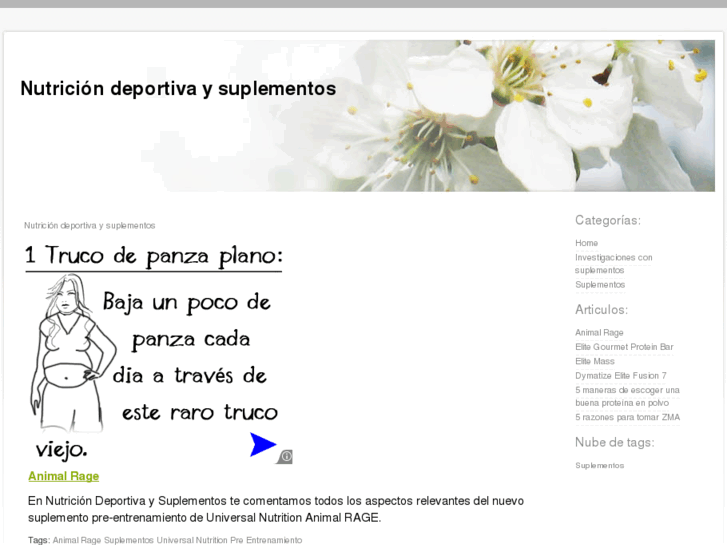Image resolution: width=727 pixels, height=545 pixels.
Task: Open 5 maneras de escoger una buena proteína article
Action: [x=627, y=397]
